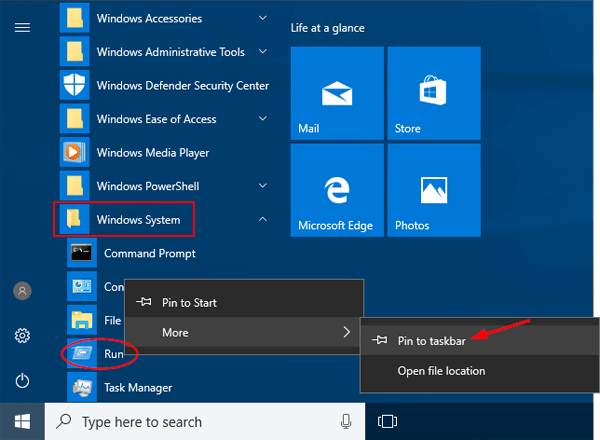Open Microsoft Edge tile
The width and height of the screenshot is (600, 440).
tap(335, 190)
